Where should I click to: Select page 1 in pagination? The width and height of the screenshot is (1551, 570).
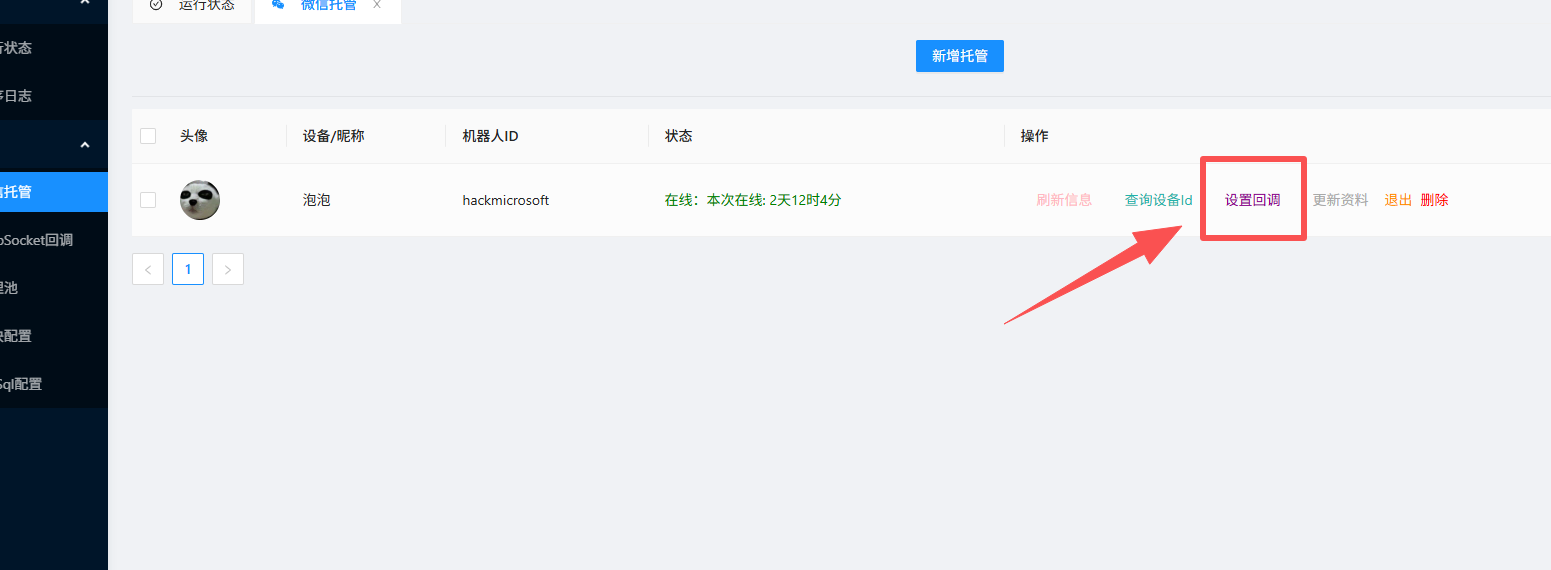188,269
